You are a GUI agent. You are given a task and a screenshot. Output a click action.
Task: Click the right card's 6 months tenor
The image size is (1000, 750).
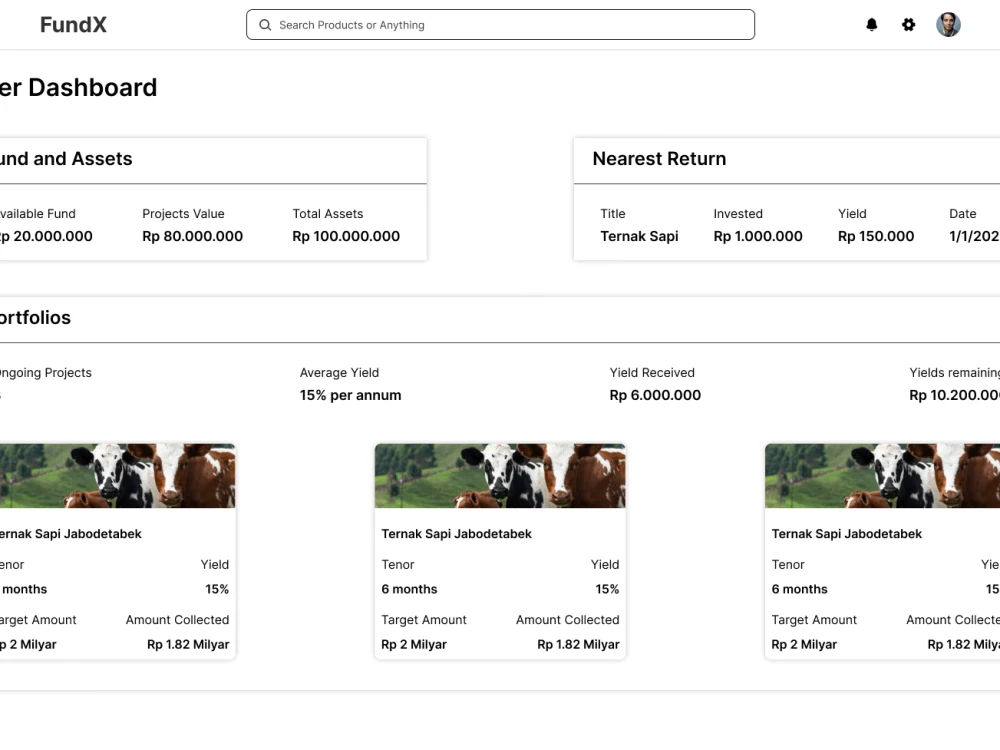[800, 589]
